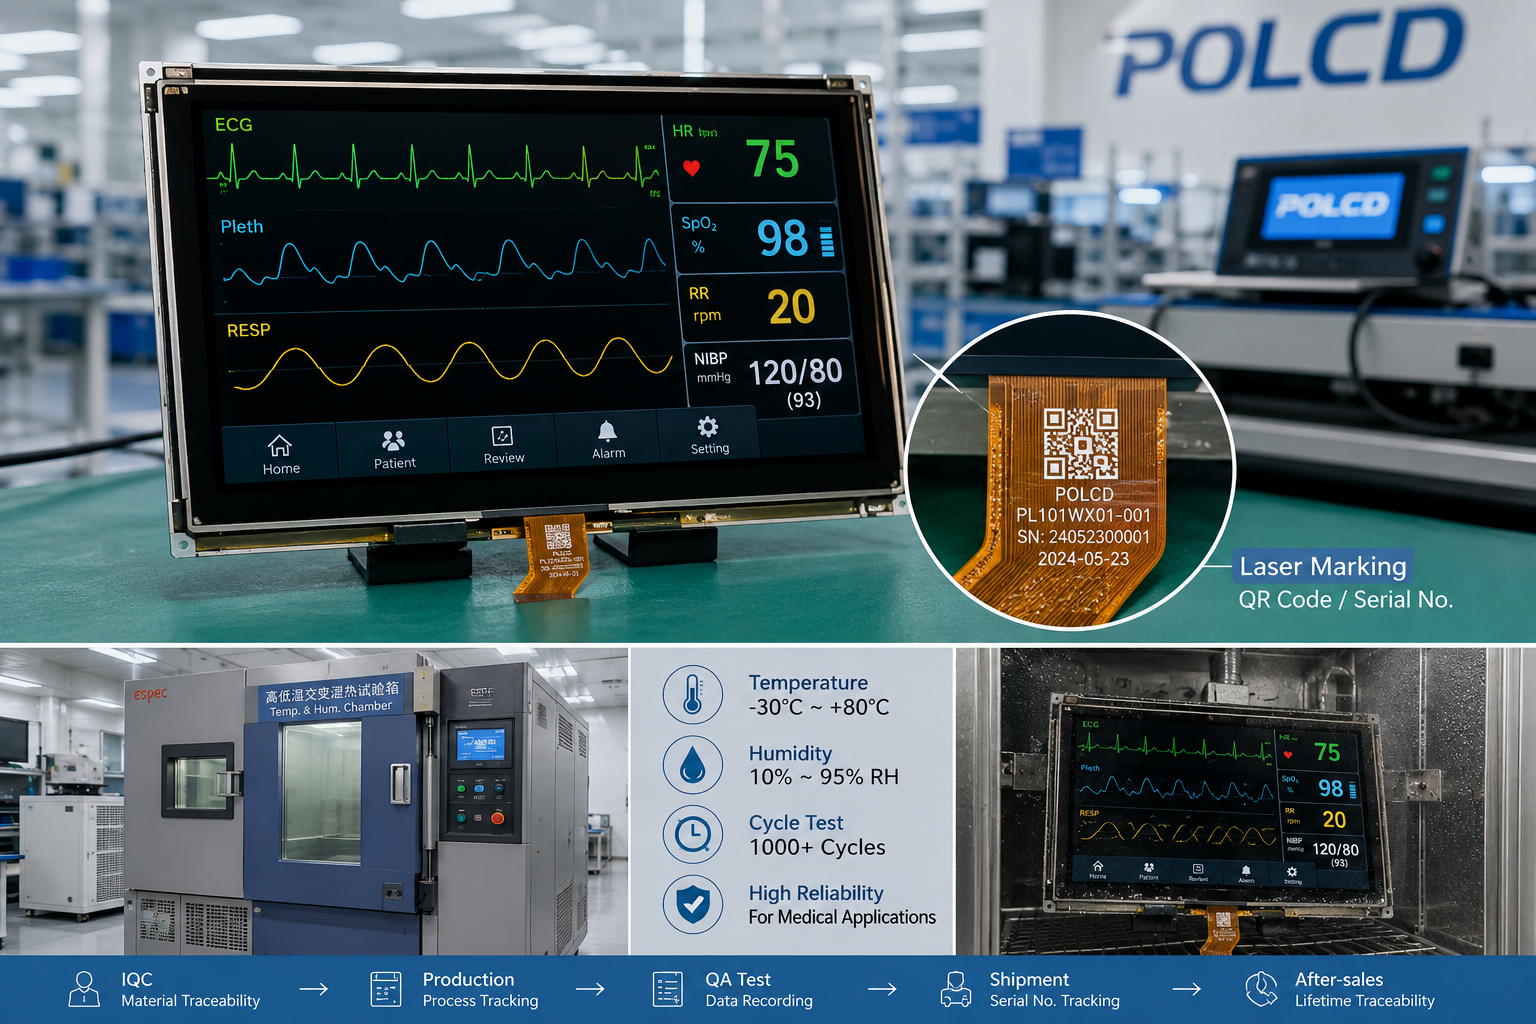
Task: Click the QR code in the laser marking circle
Action: [1080, 443]
